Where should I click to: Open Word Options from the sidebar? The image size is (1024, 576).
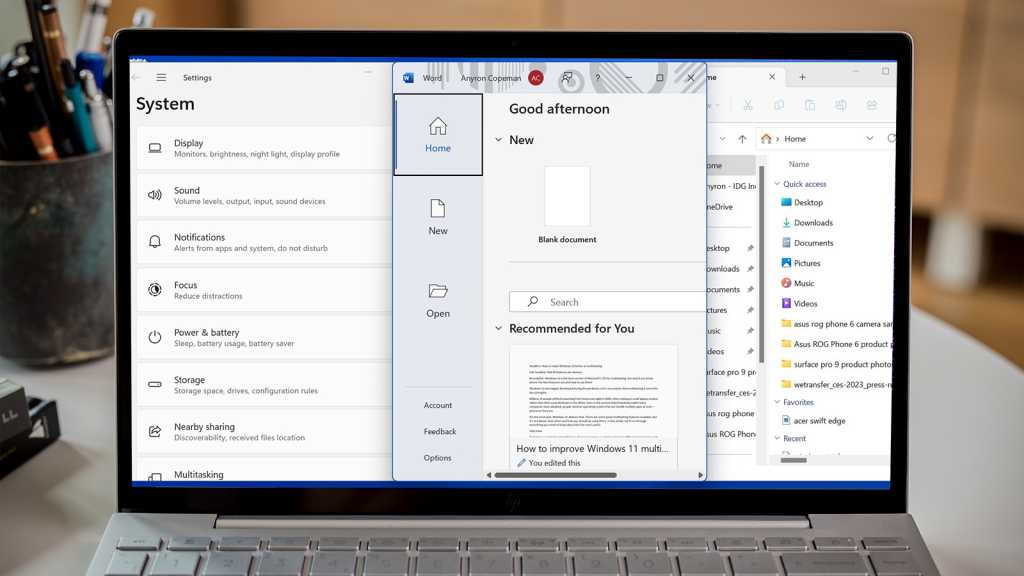pyautogui.click(x=438, y=458)
